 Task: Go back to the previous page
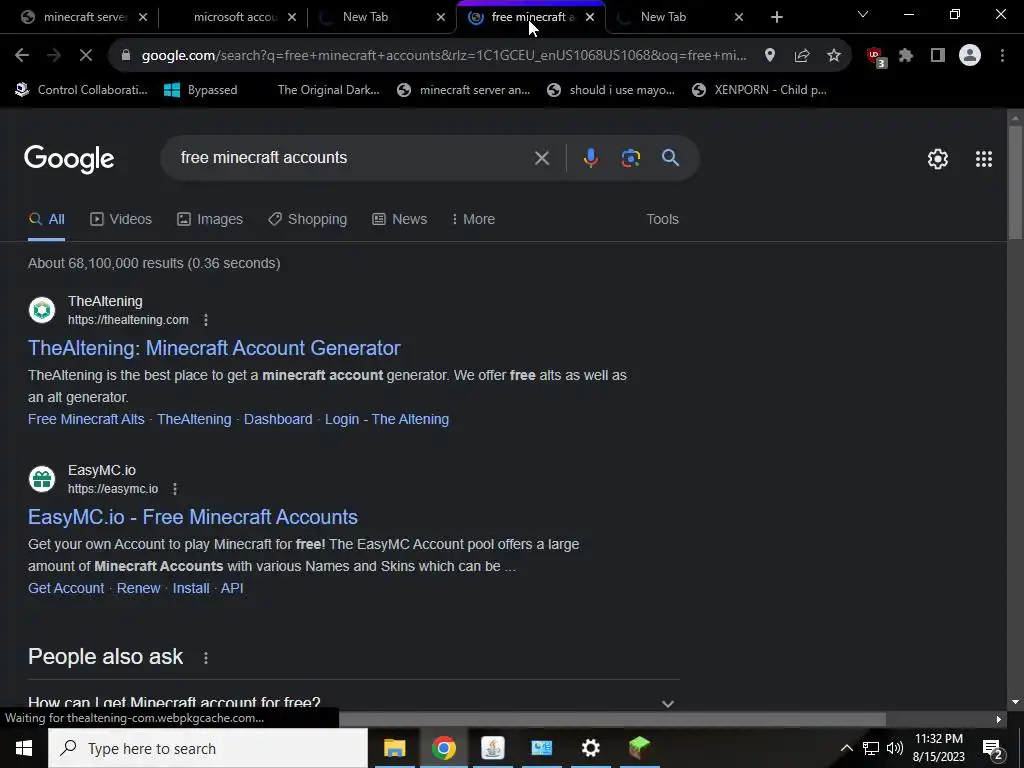pyautogui.click(x=22, y=56)
